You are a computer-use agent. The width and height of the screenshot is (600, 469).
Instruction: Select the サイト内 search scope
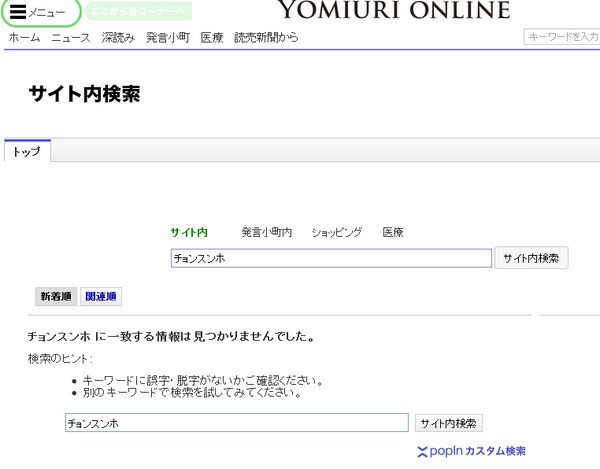tap(189, 232)
